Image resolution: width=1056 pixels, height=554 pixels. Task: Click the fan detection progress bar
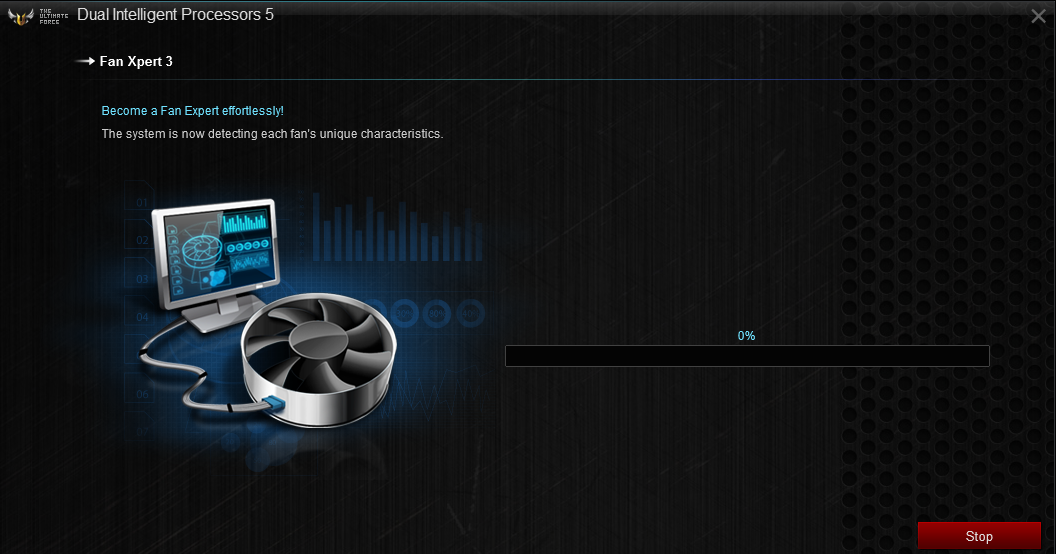pyautogui.click(x=747, y=356)
